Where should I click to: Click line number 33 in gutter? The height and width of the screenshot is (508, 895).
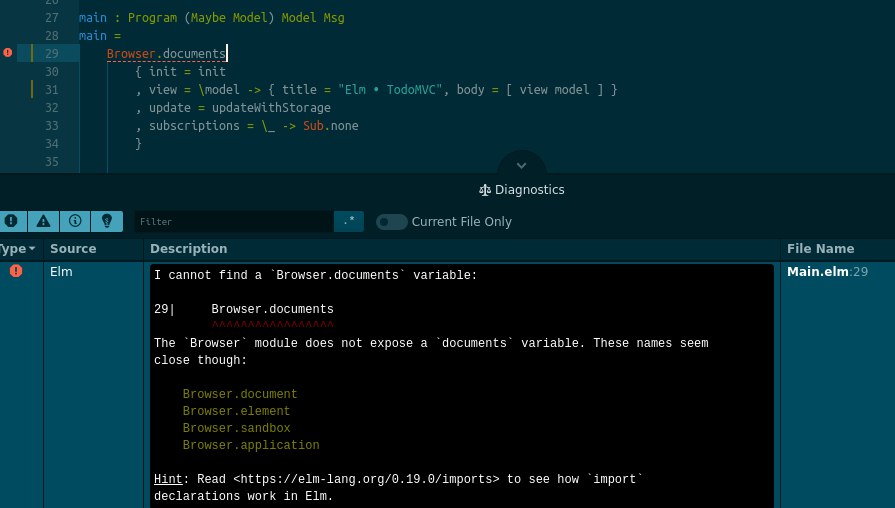click(x=51, y=126)
